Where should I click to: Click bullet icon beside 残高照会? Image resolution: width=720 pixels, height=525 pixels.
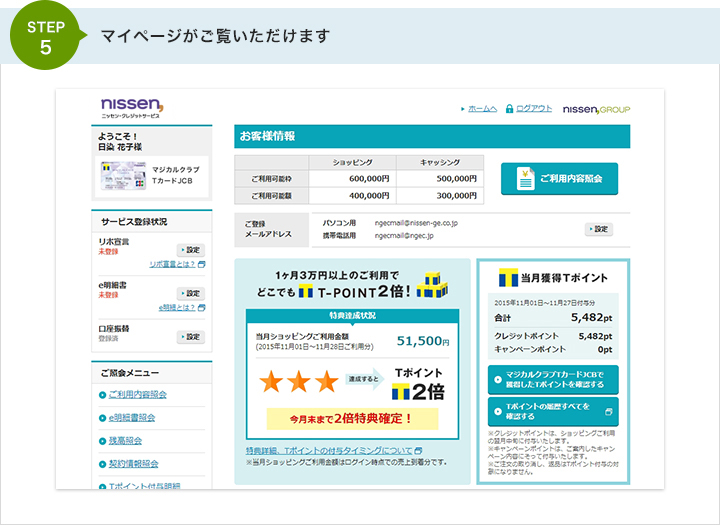[102, 441]
